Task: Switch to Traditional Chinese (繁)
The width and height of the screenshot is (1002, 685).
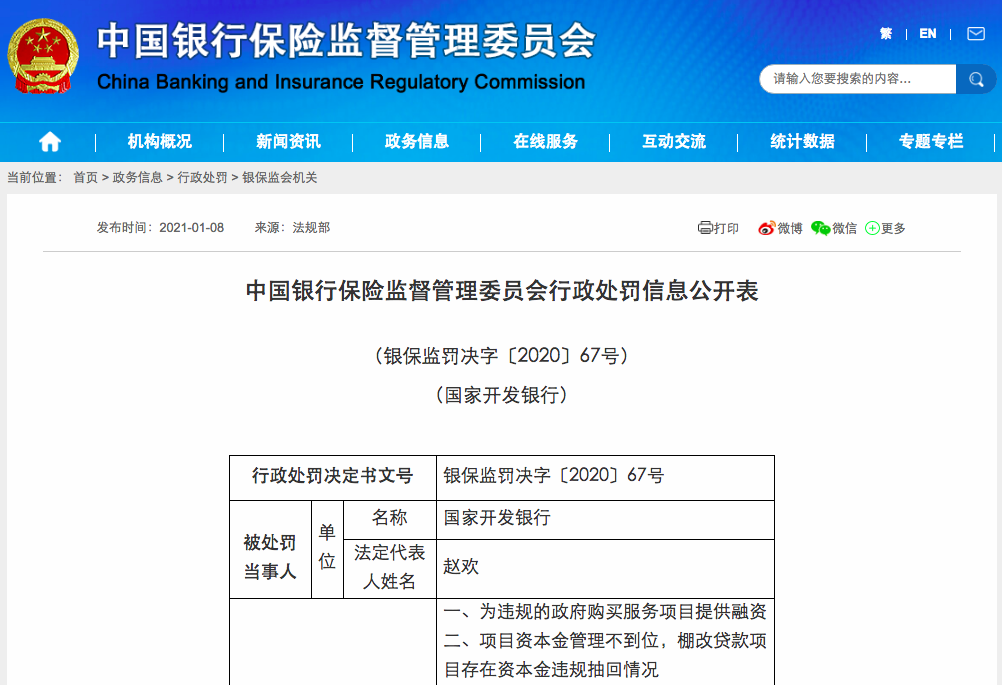Action: [886, 34]
